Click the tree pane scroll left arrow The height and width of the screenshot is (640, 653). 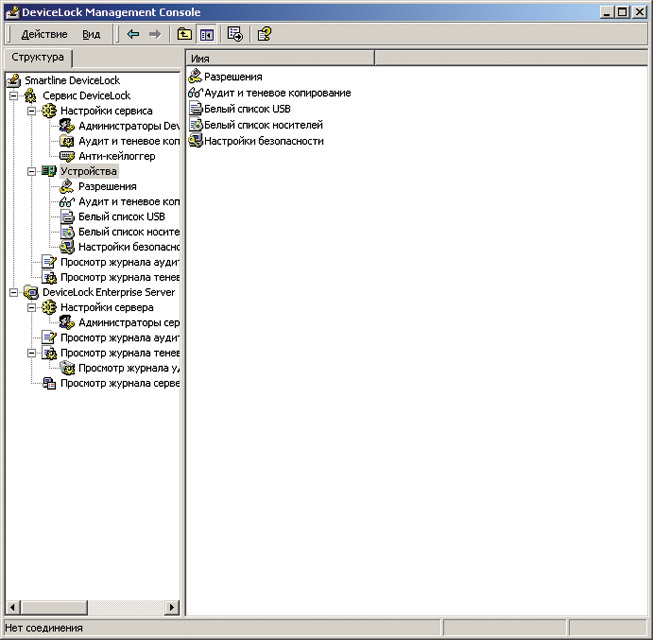(x=12, y=608)
